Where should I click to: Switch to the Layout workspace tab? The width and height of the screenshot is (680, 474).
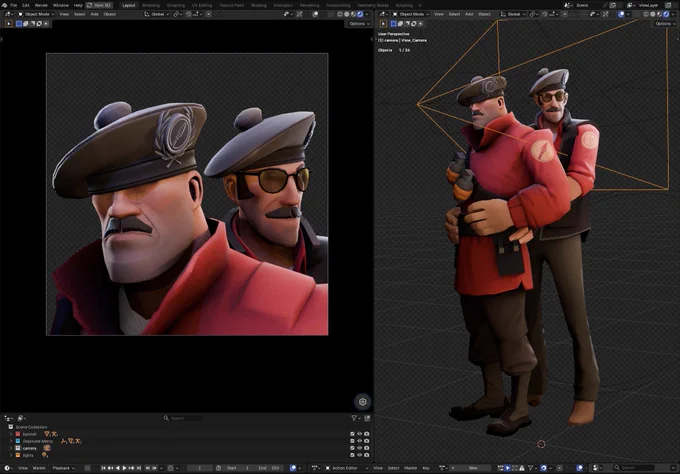coord(129,5)
